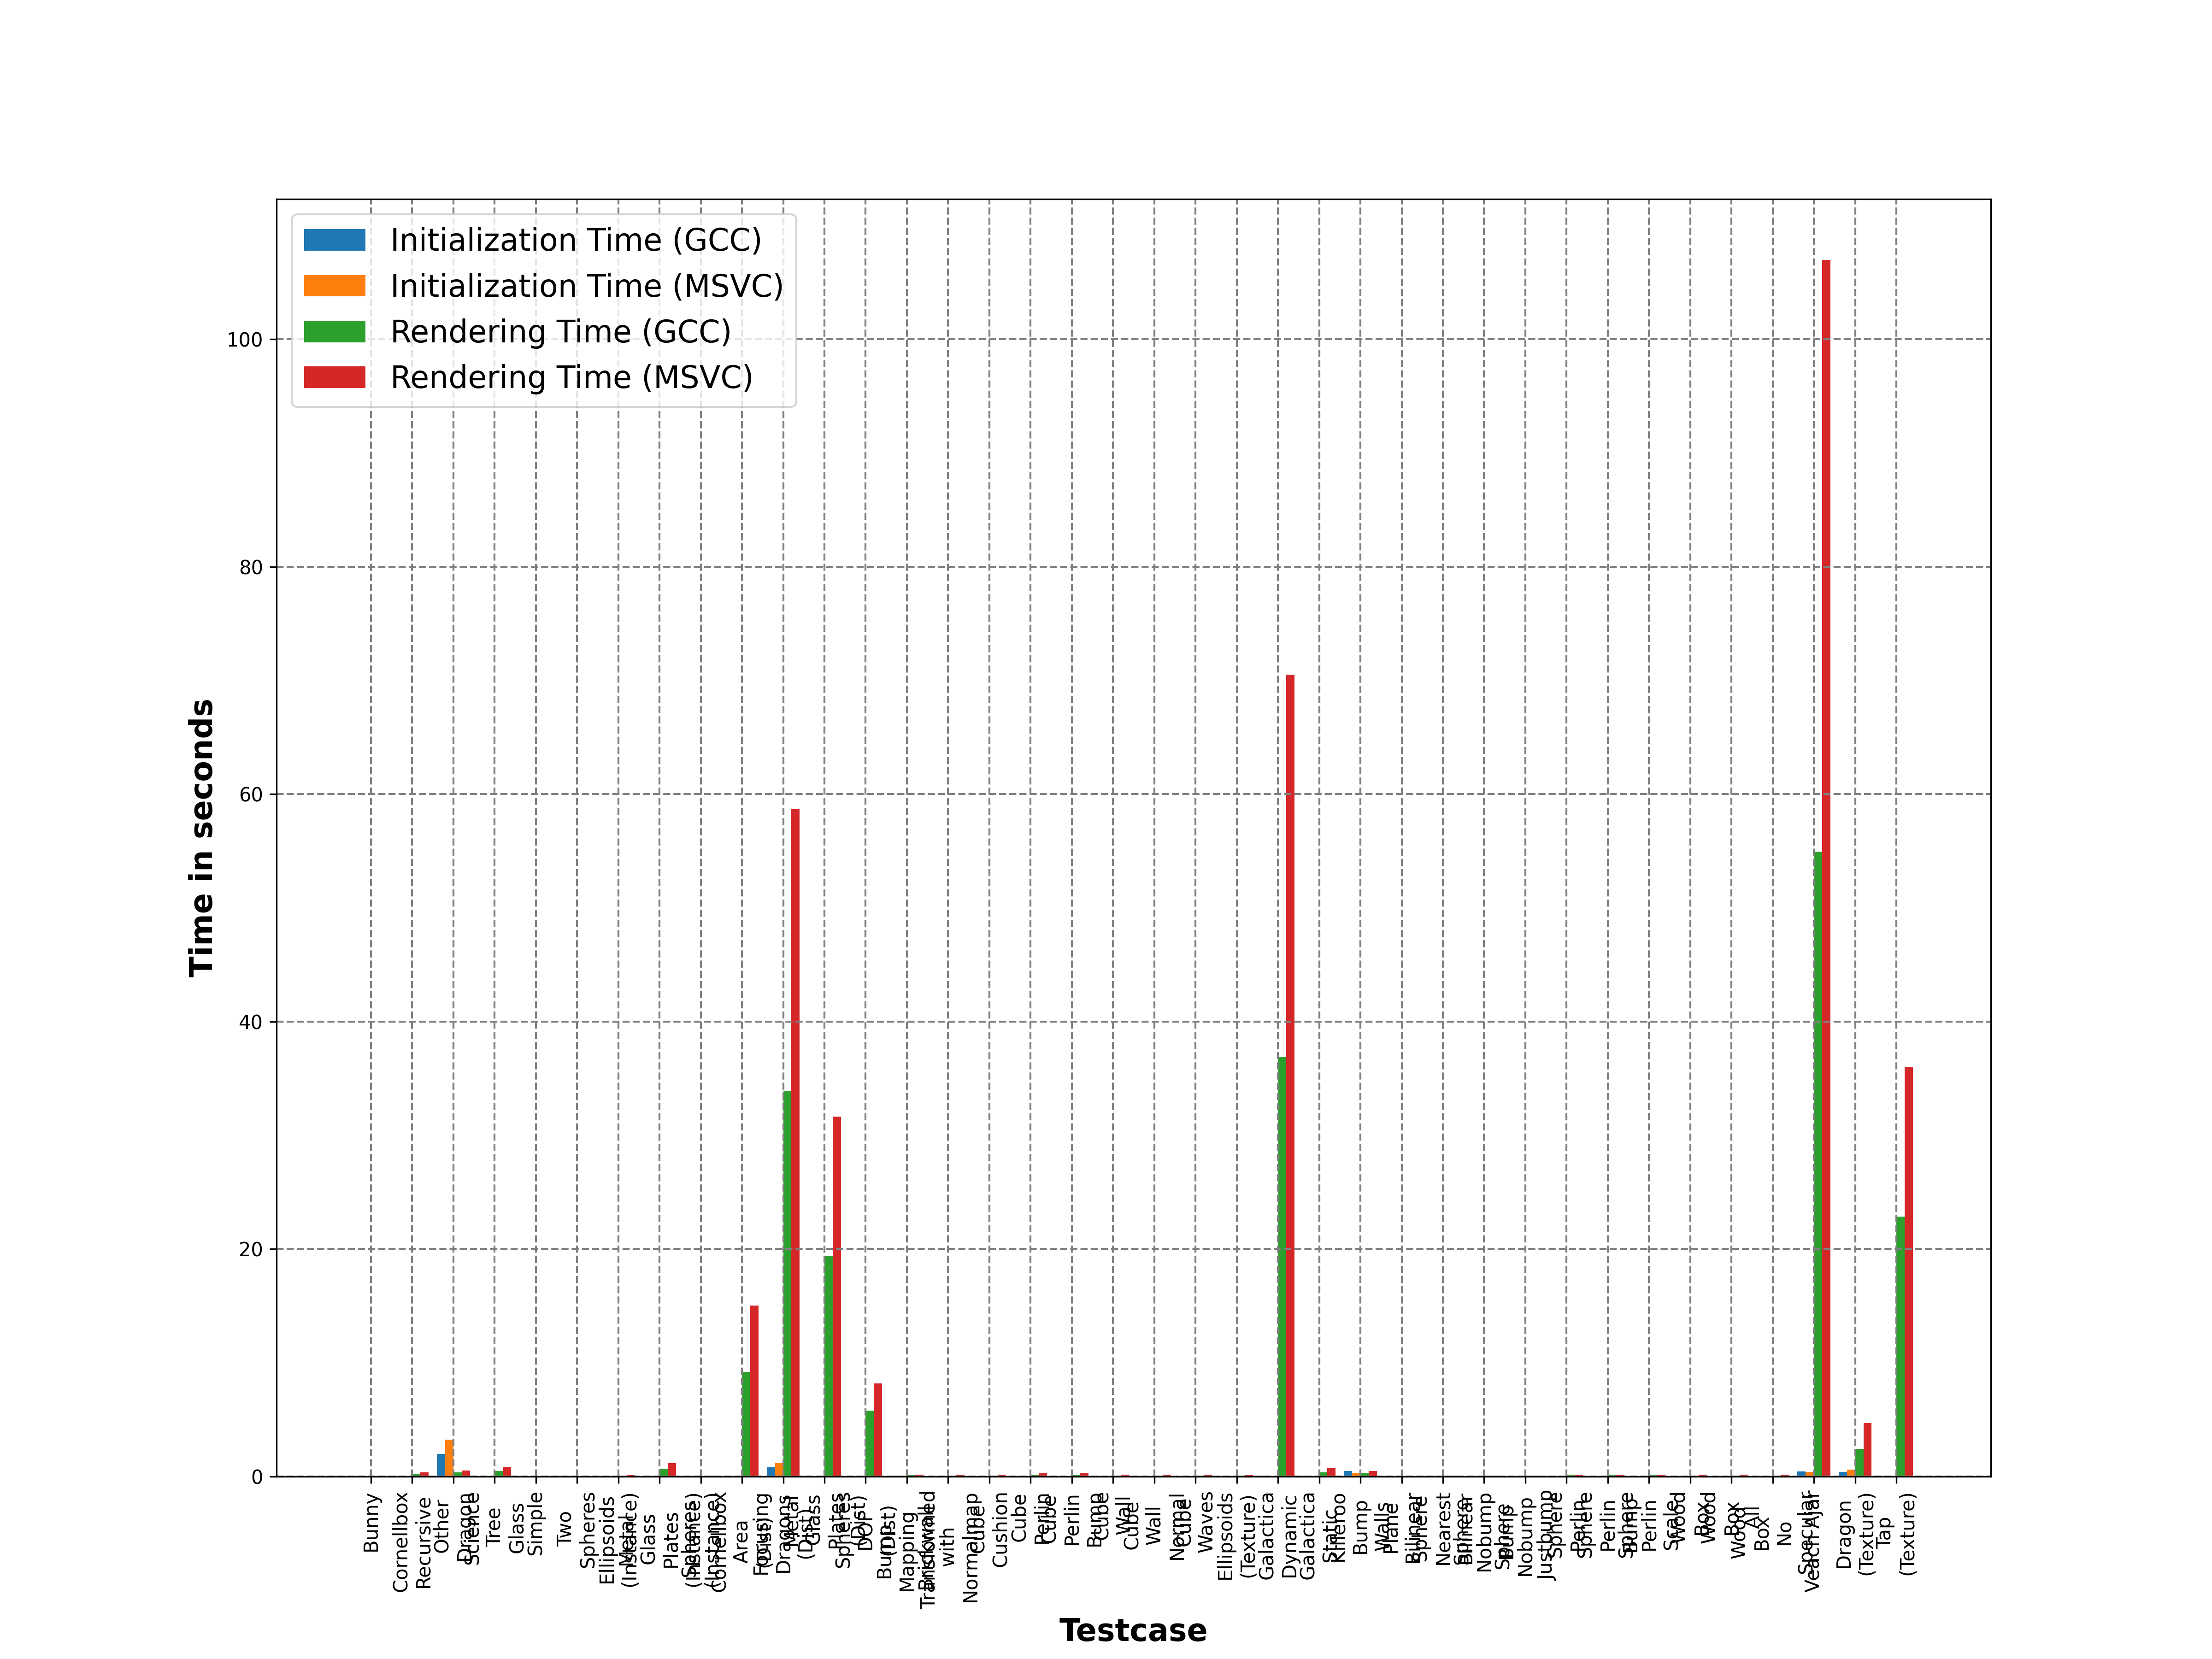
Task: Click the red Rendering Time (MSVC) legend swatch
Action: click(x=334, y=377)
